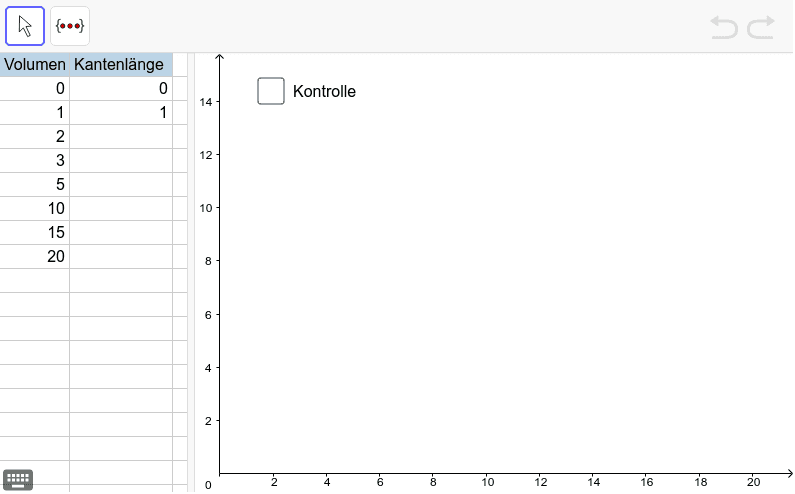The height and width of the screenshot is (494, 795).
Task: Select the empty Kantenlänge cell for volume 3
Action: pyautogui.click(x=120, y=161)
